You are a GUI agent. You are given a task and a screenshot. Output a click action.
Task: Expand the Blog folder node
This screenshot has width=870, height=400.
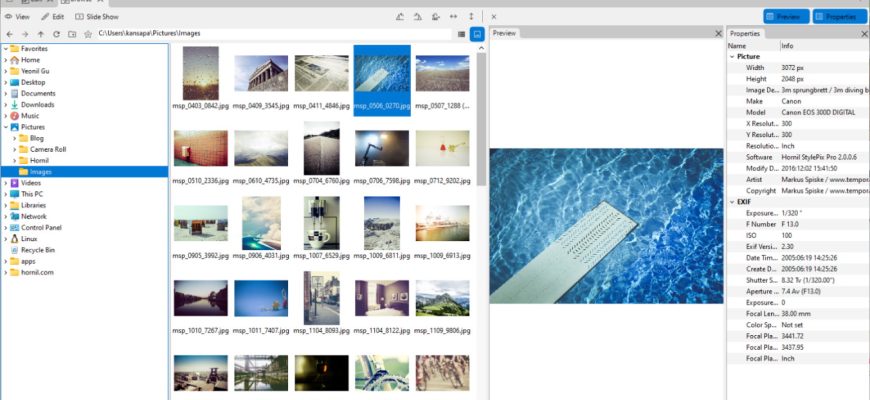click(x=14, y=138)
